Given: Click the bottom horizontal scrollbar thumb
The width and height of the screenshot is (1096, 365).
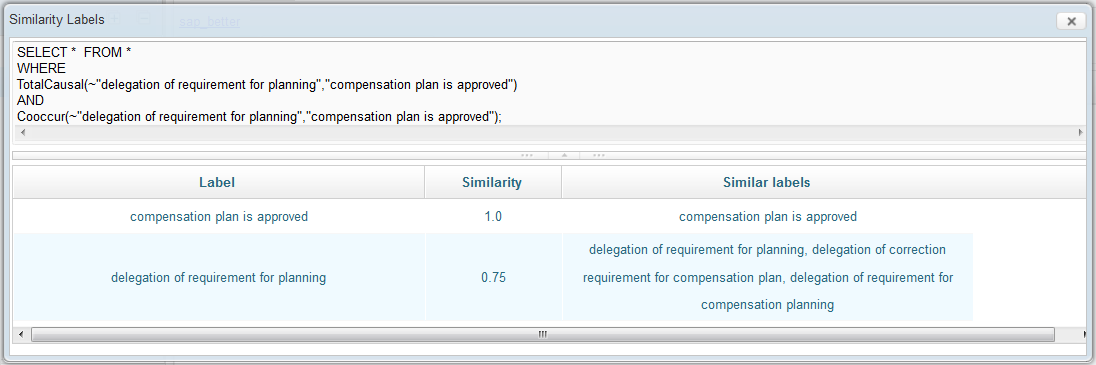Looking at the screenshot, I should point(542,335).
